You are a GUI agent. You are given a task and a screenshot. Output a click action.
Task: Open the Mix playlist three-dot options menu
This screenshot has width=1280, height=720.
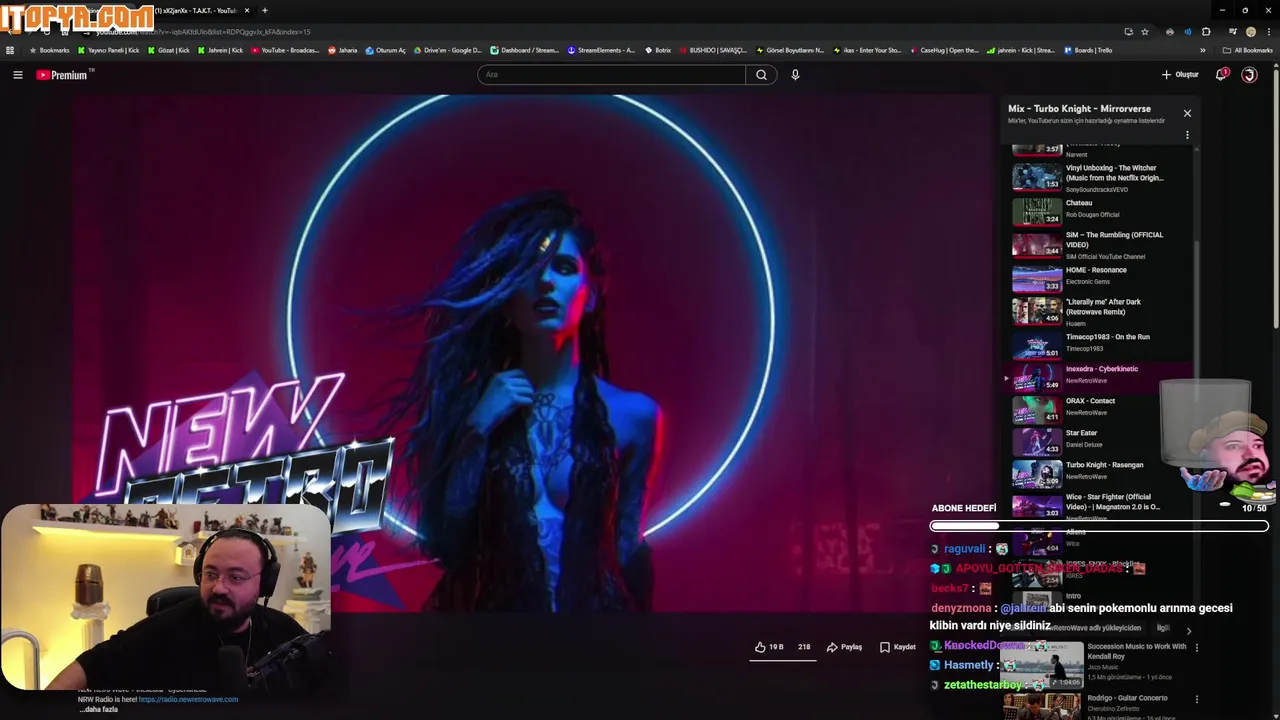point(1187,135)
